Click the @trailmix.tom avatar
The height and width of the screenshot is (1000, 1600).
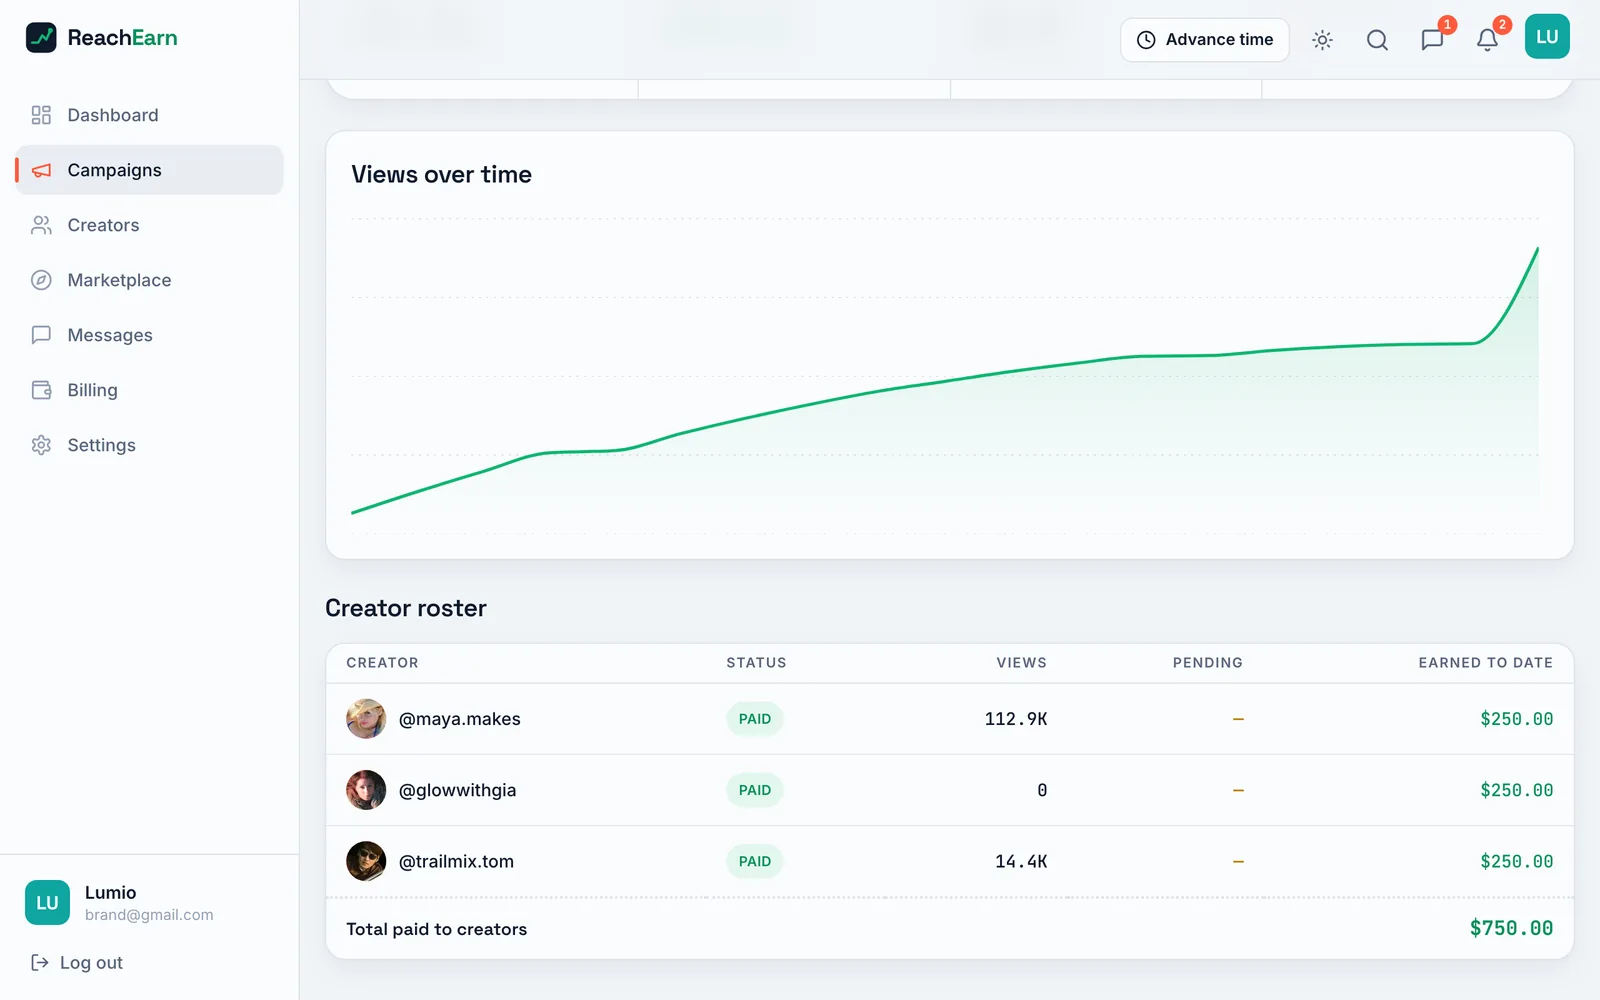[x=366, y=861]
